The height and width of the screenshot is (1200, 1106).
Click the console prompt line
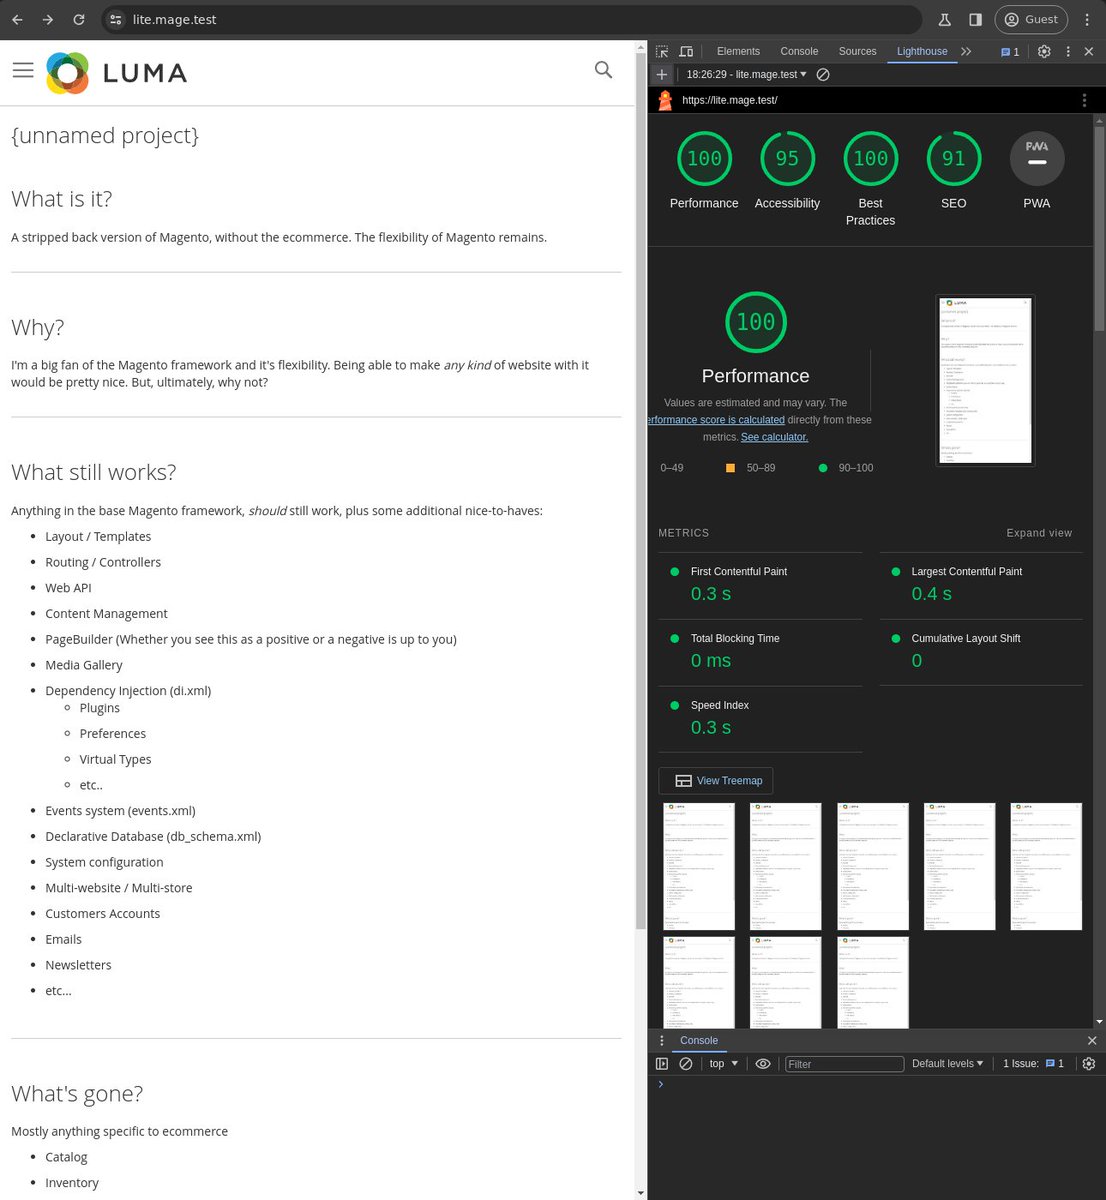pyautogui.click(x=877, y=1084)
